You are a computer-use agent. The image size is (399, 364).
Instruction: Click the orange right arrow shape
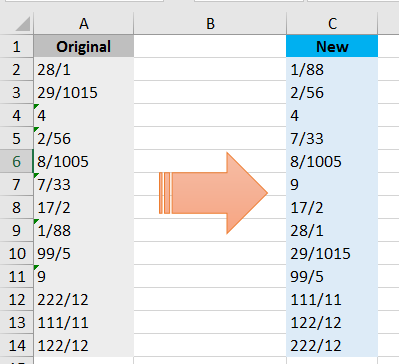coord(213,193)
